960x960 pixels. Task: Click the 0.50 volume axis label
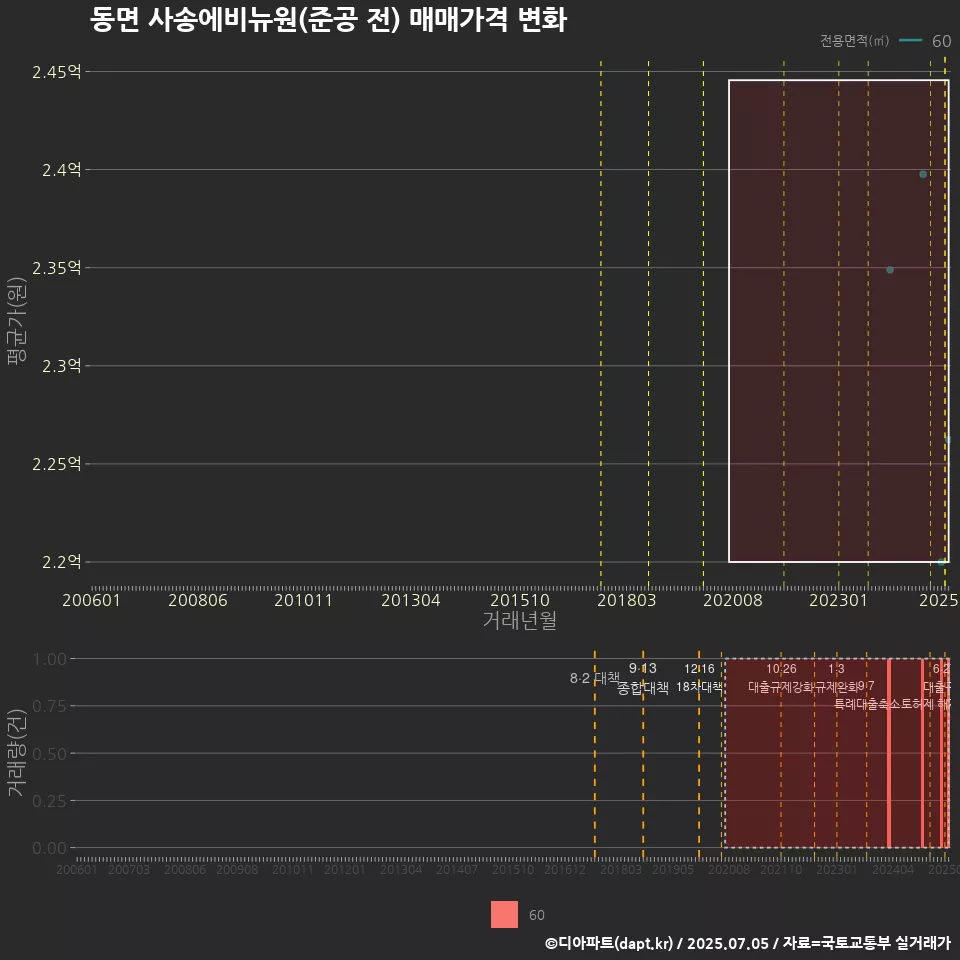click(50, 754)
